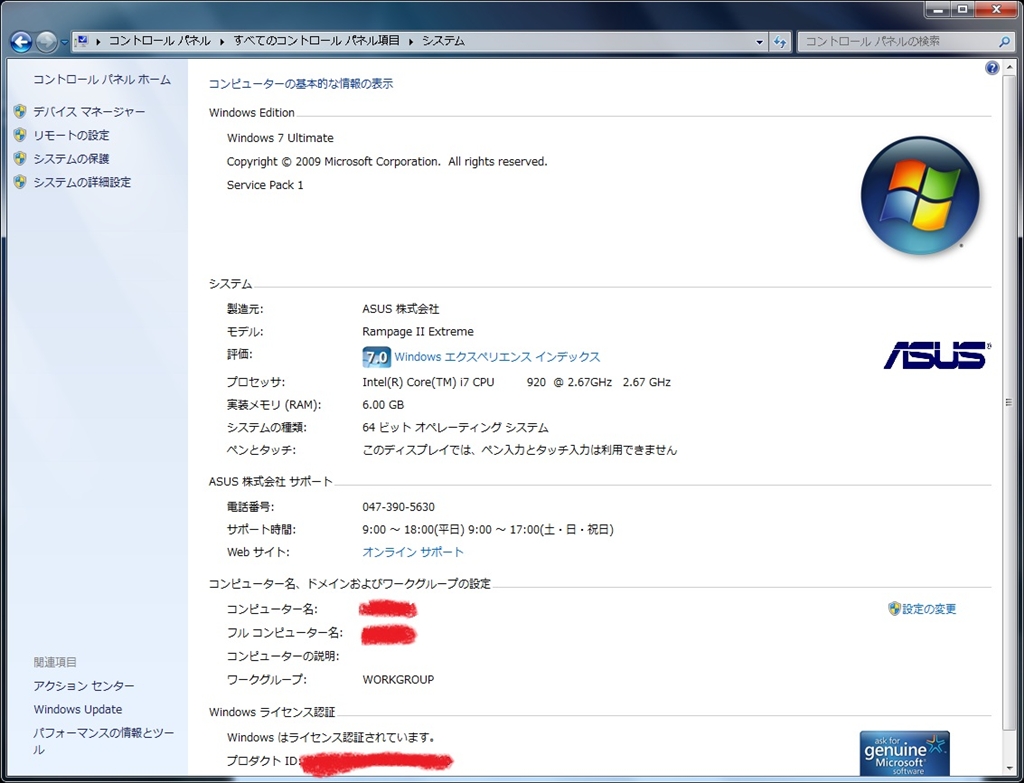
Task: Open アクション センター link
Action: point(84,686)
